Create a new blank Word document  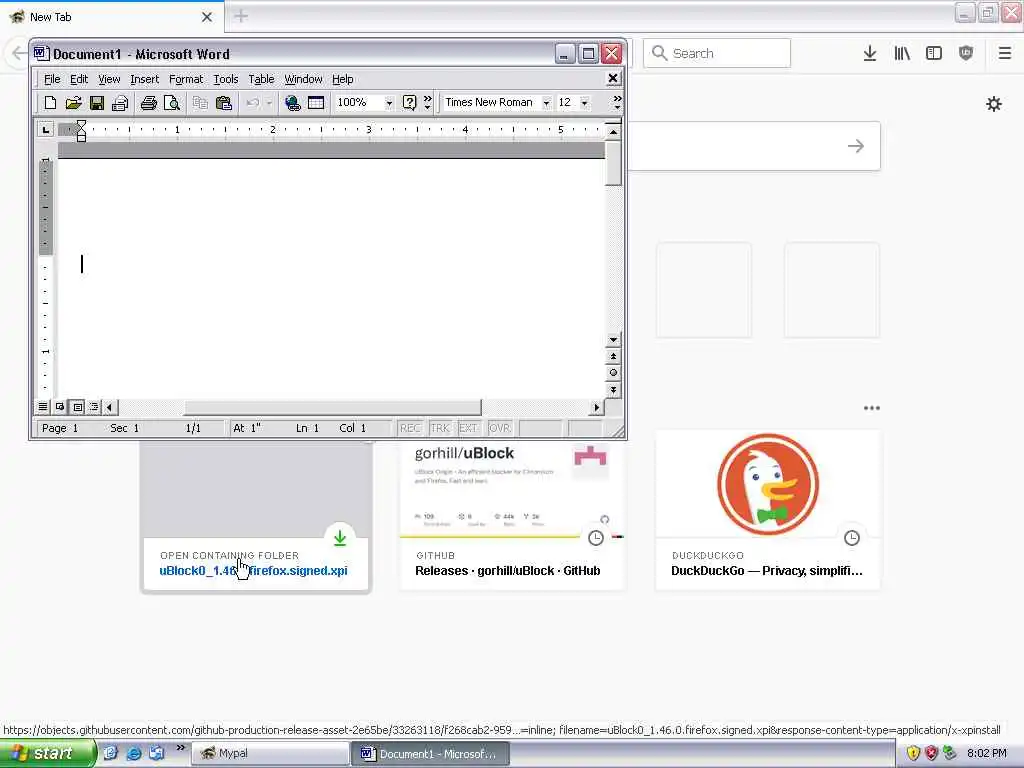point(50,103)
